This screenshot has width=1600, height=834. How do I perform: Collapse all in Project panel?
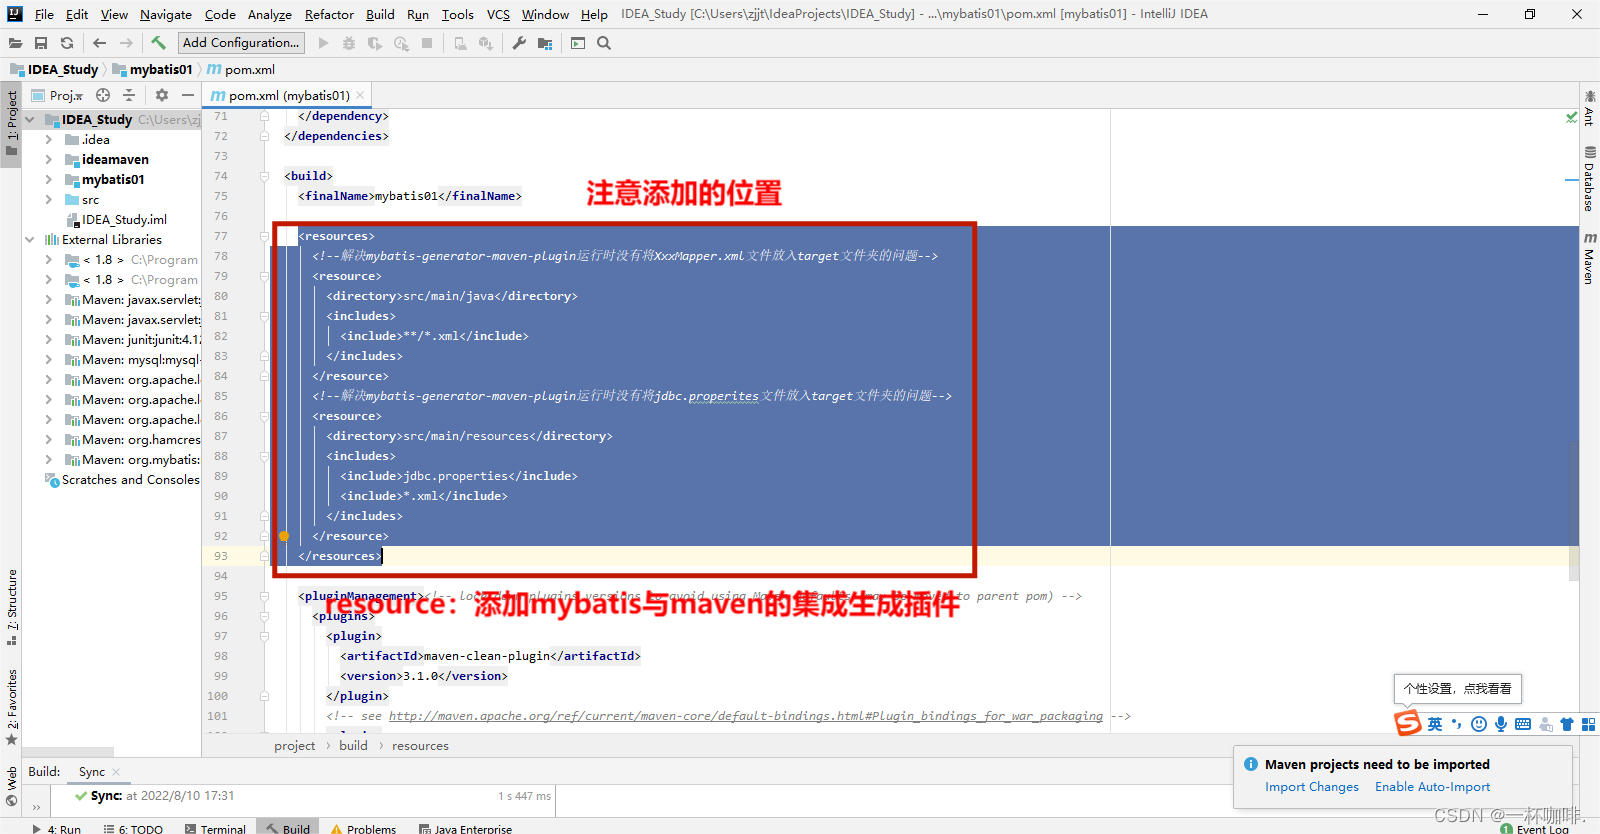(129, 95)
